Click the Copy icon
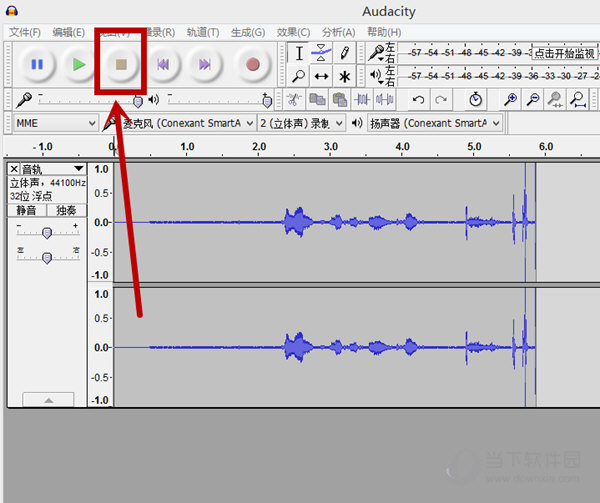Image resolution: width=600 pixels, height=503 pixels. [317, 100]
